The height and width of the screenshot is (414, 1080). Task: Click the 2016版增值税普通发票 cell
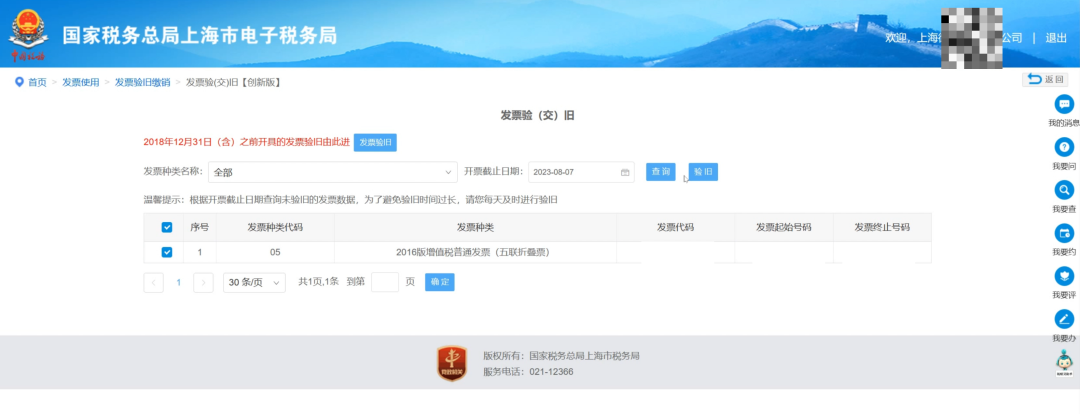pyautogui.click(x=475, y=253)
